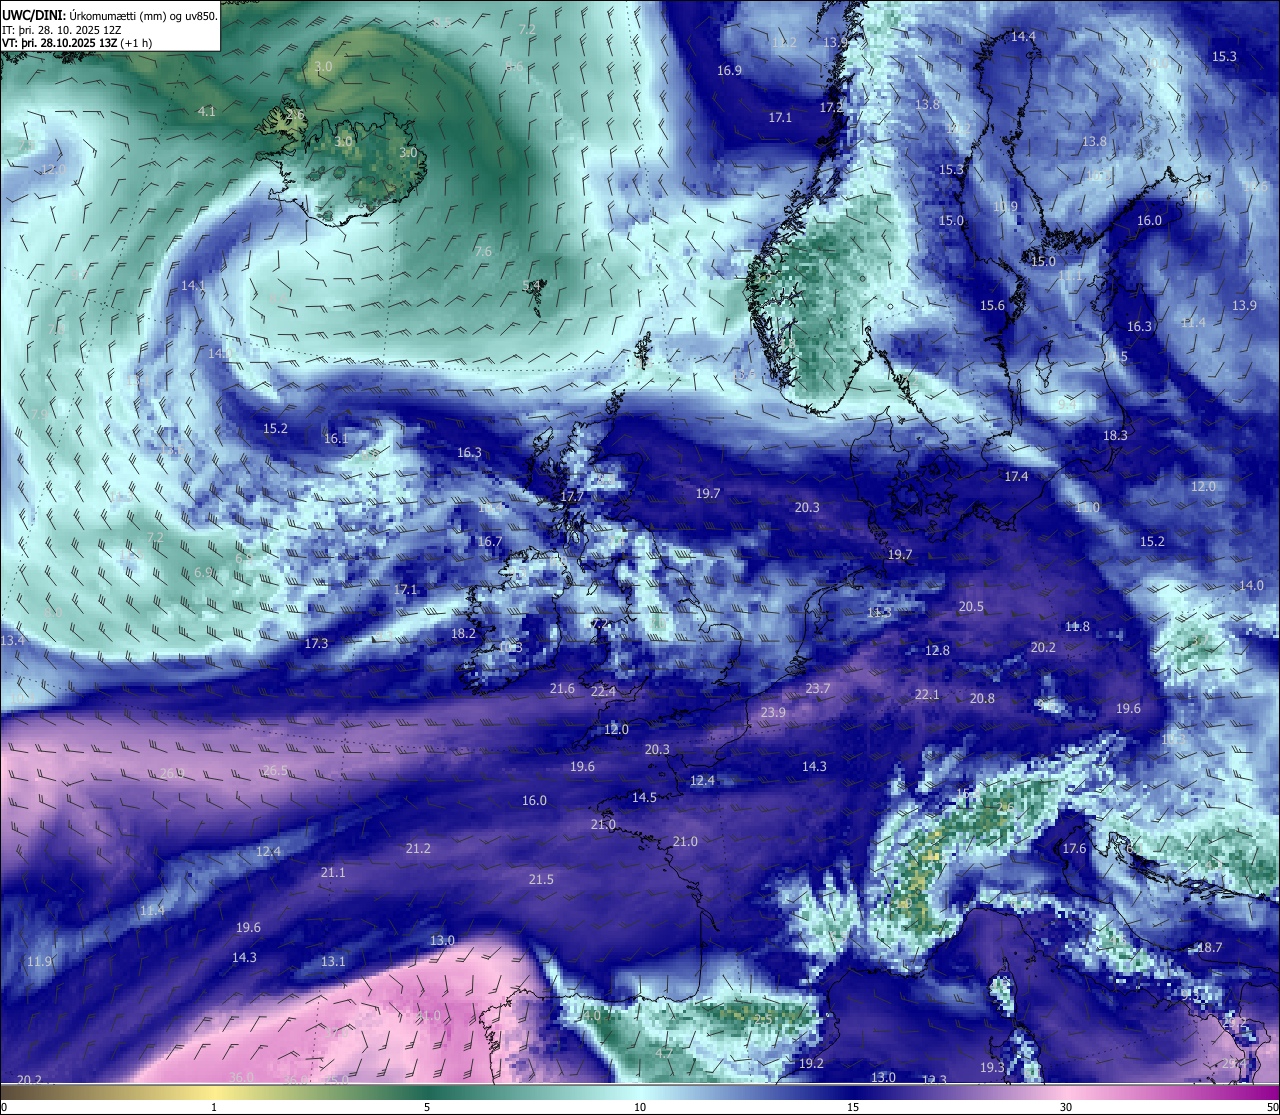Viewport: 1280px width, 1115px height.
Task: Click the 12.8 value label
Action: (937, 650)
